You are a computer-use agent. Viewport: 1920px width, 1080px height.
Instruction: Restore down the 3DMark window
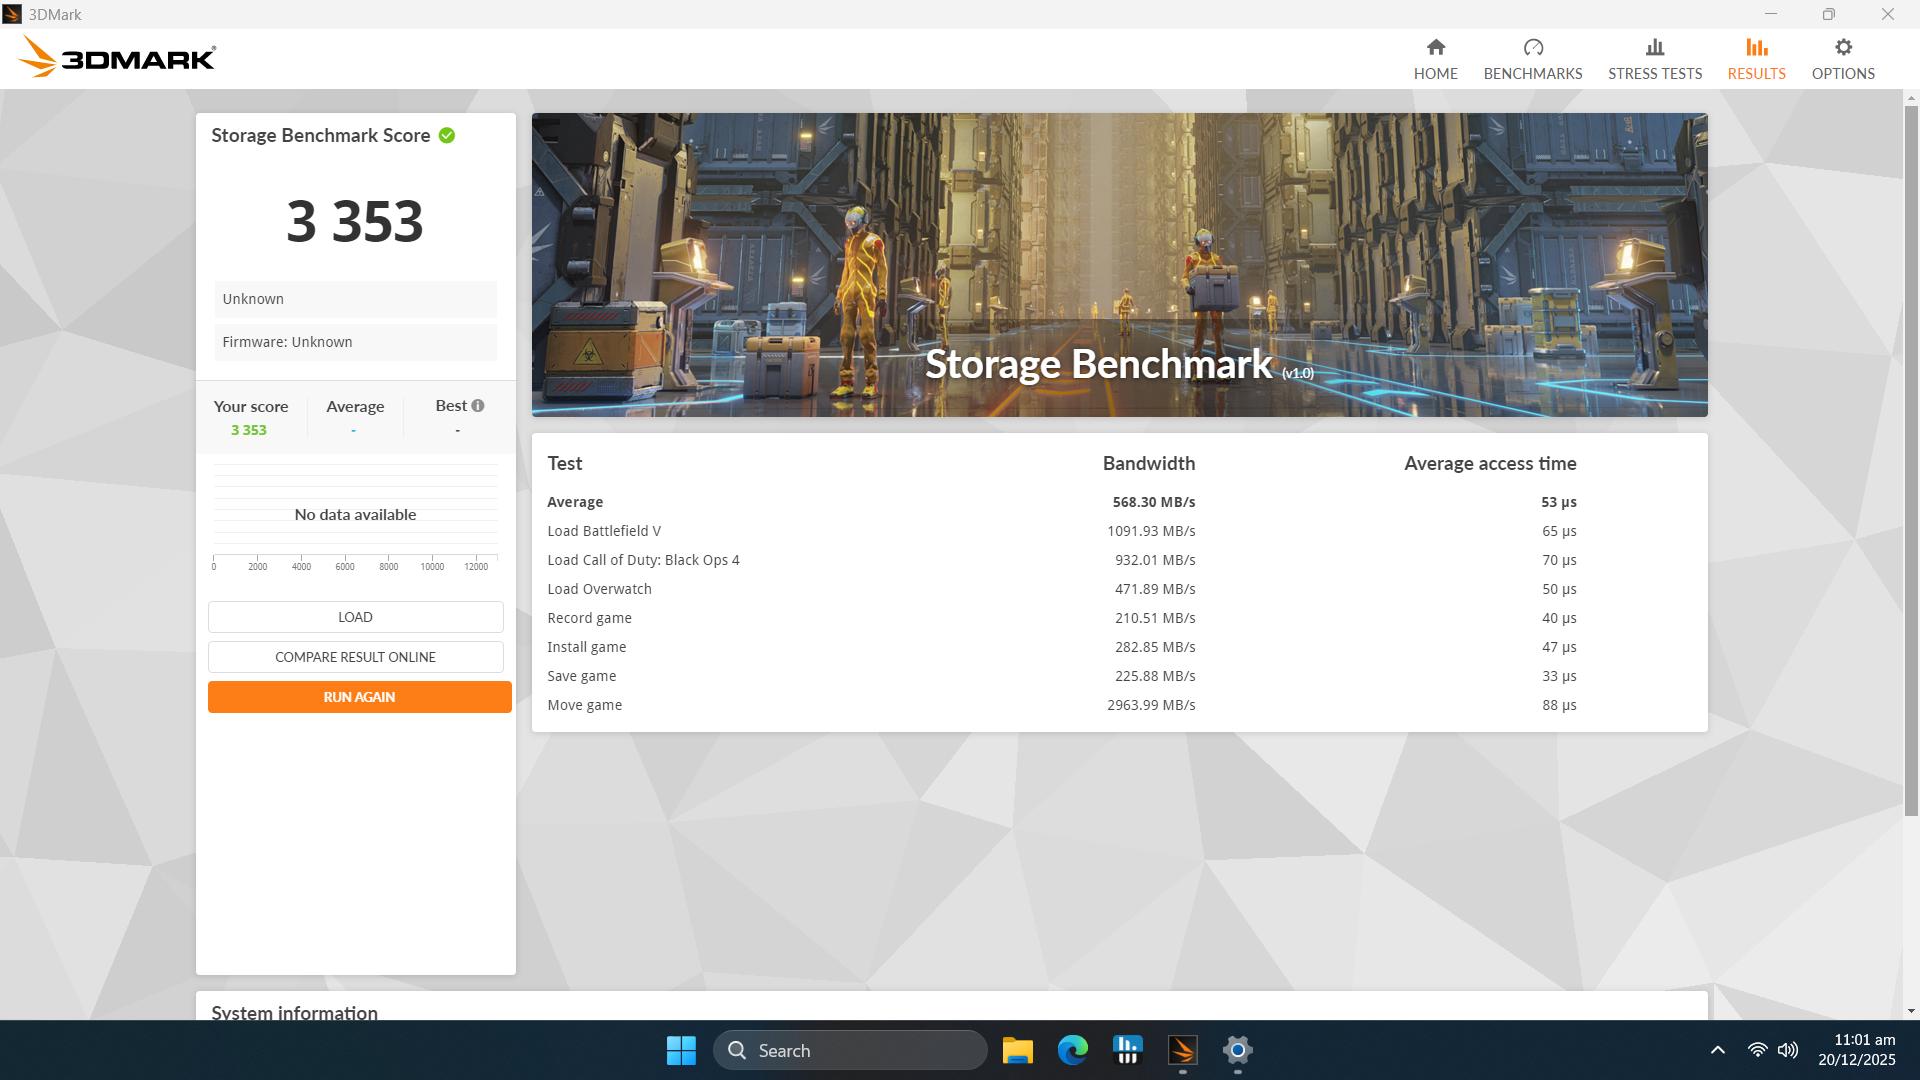coord(1828,14)
